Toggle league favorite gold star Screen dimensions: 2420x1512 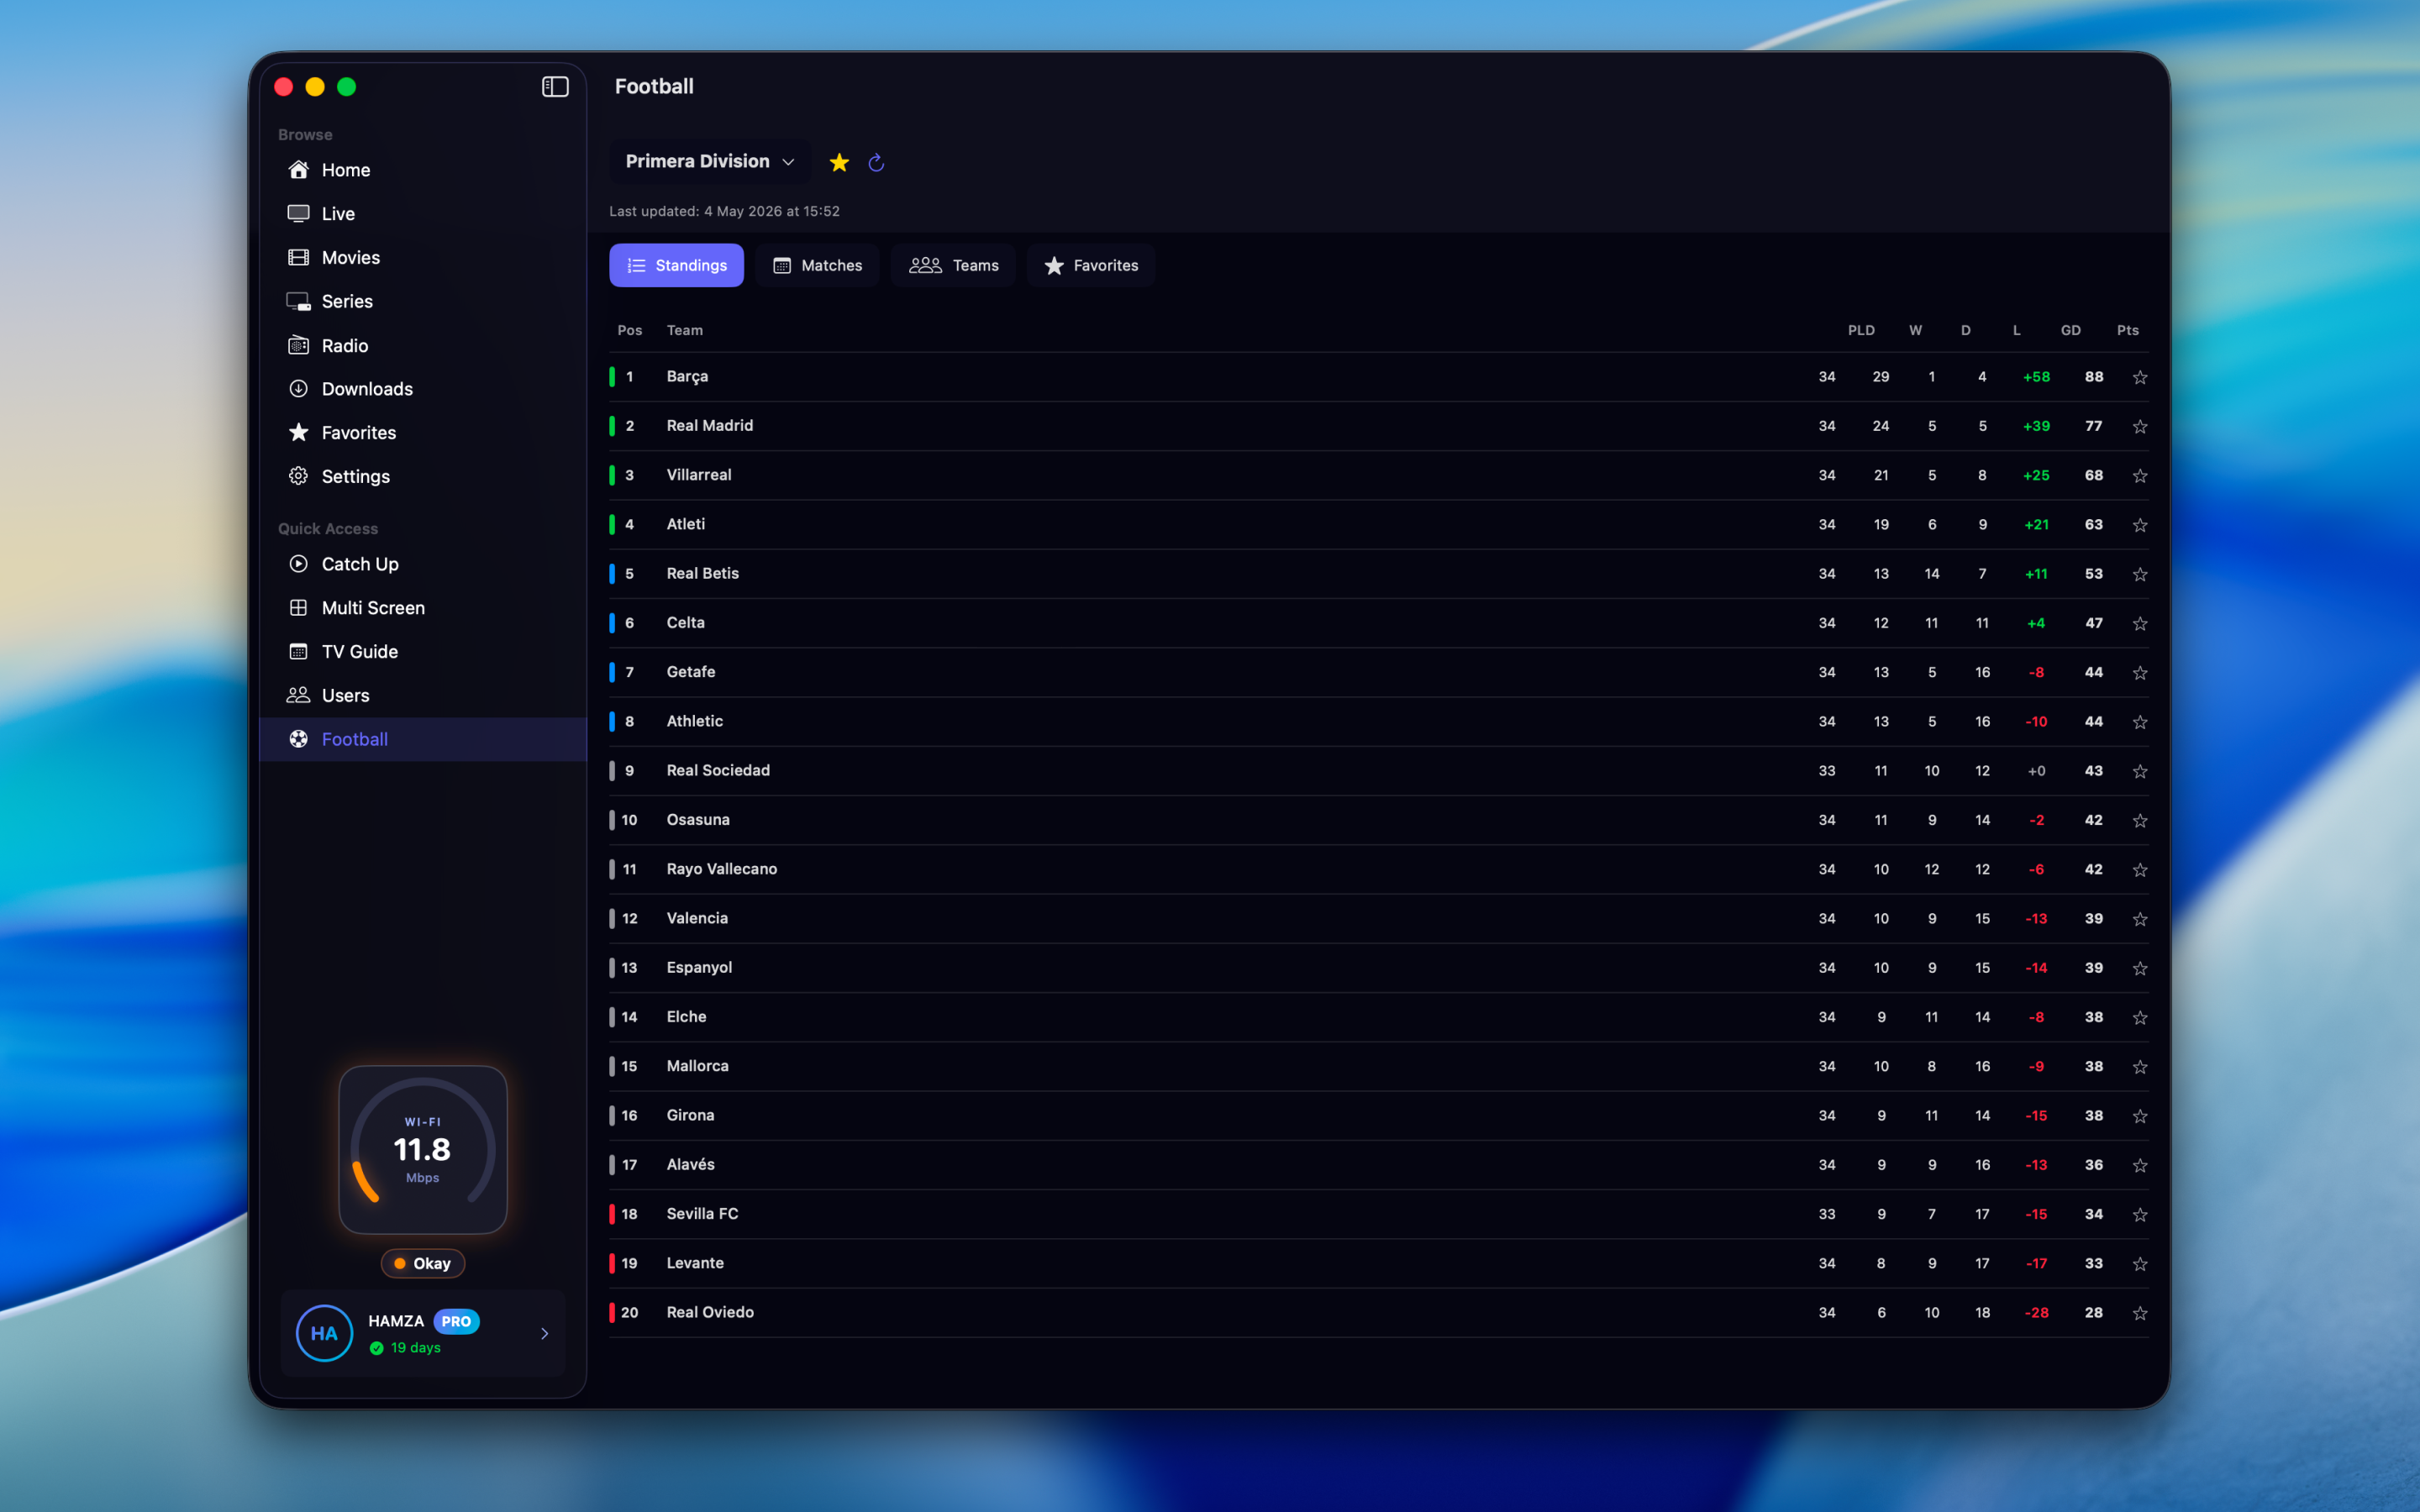[x=839, y=163]
